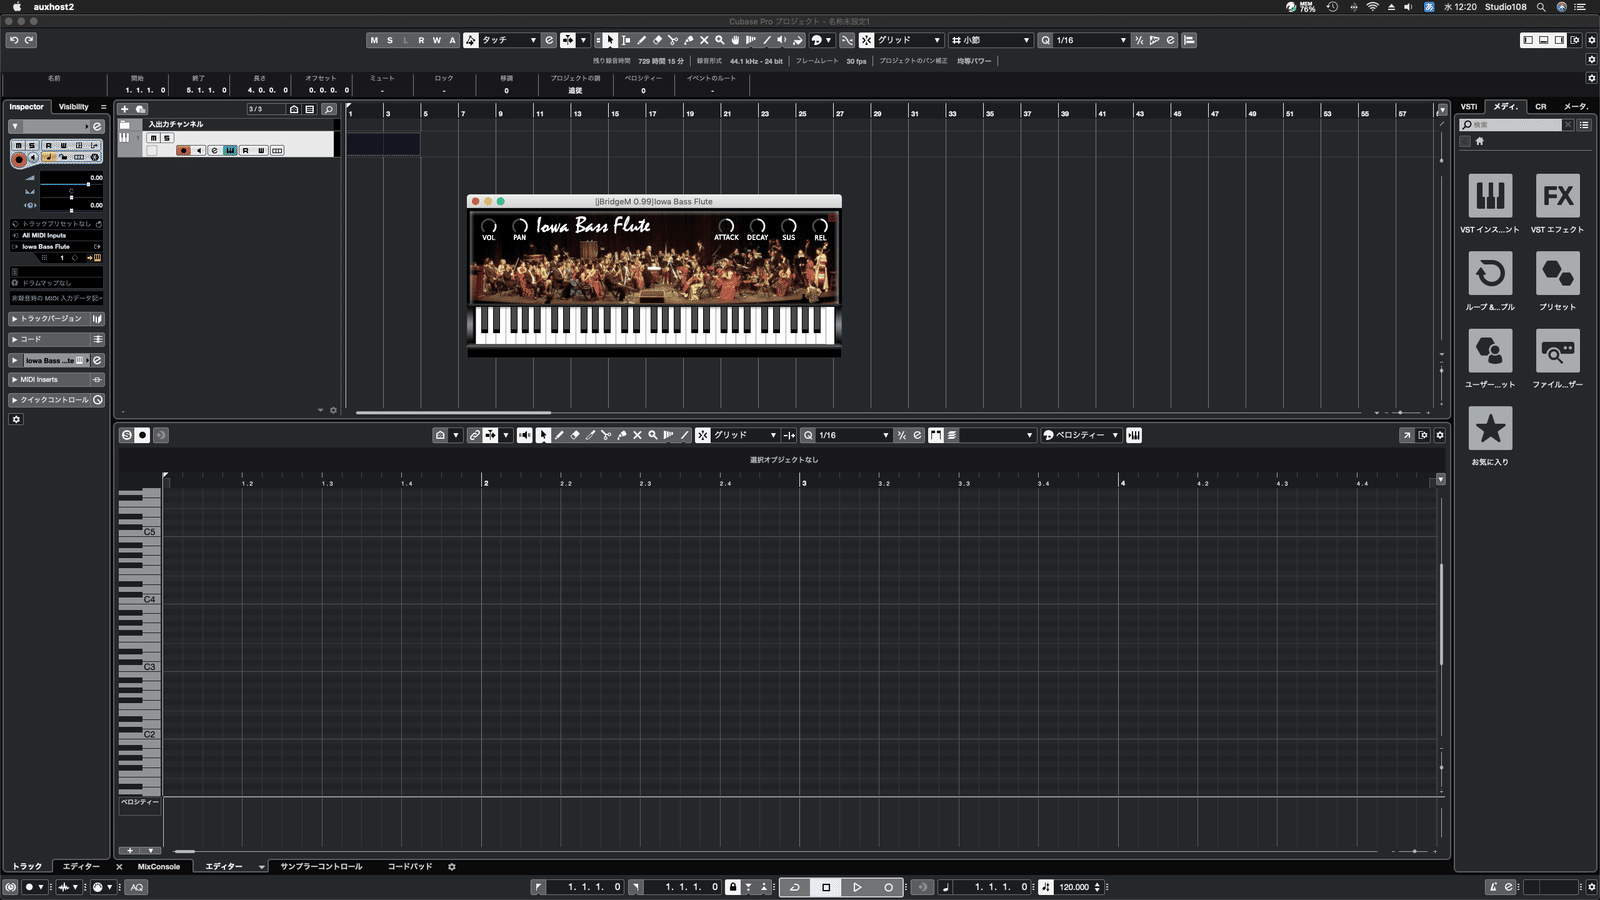Click the Redo arrow icon
The height and width of the screenshot is (900, 1600).
click(x=29, y=40)
